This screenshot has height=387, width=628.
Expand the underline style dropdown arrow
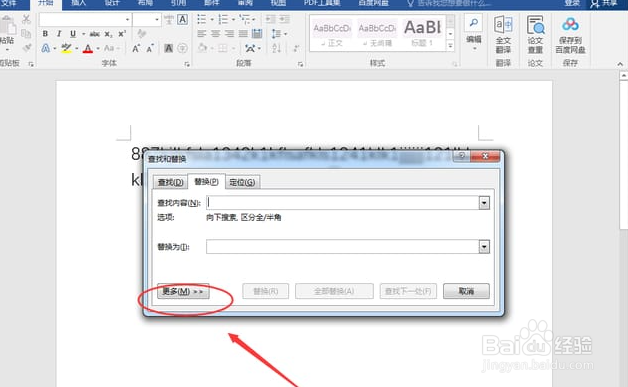[83, 34]
